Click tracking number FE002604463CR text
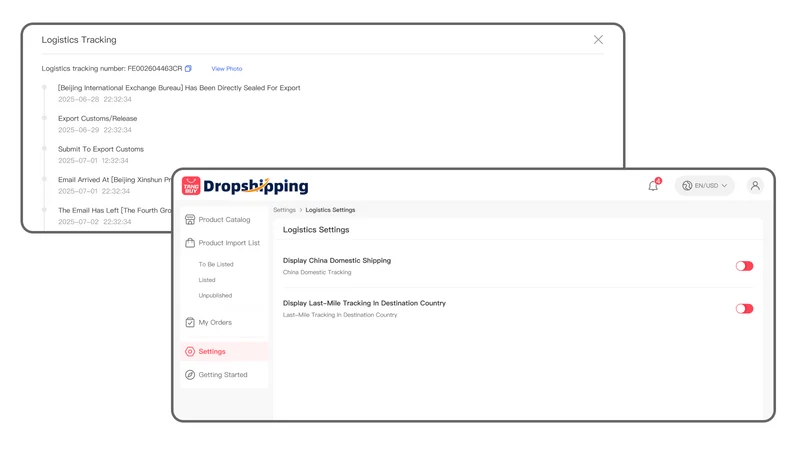Image resolution: width=800 pixels, height=450 pixels. click(x=155, y=68)
